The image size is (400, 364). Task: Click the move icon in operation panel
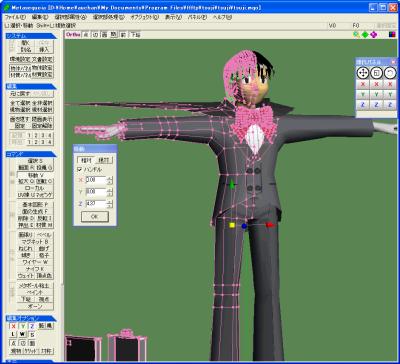tap(363, 72)
